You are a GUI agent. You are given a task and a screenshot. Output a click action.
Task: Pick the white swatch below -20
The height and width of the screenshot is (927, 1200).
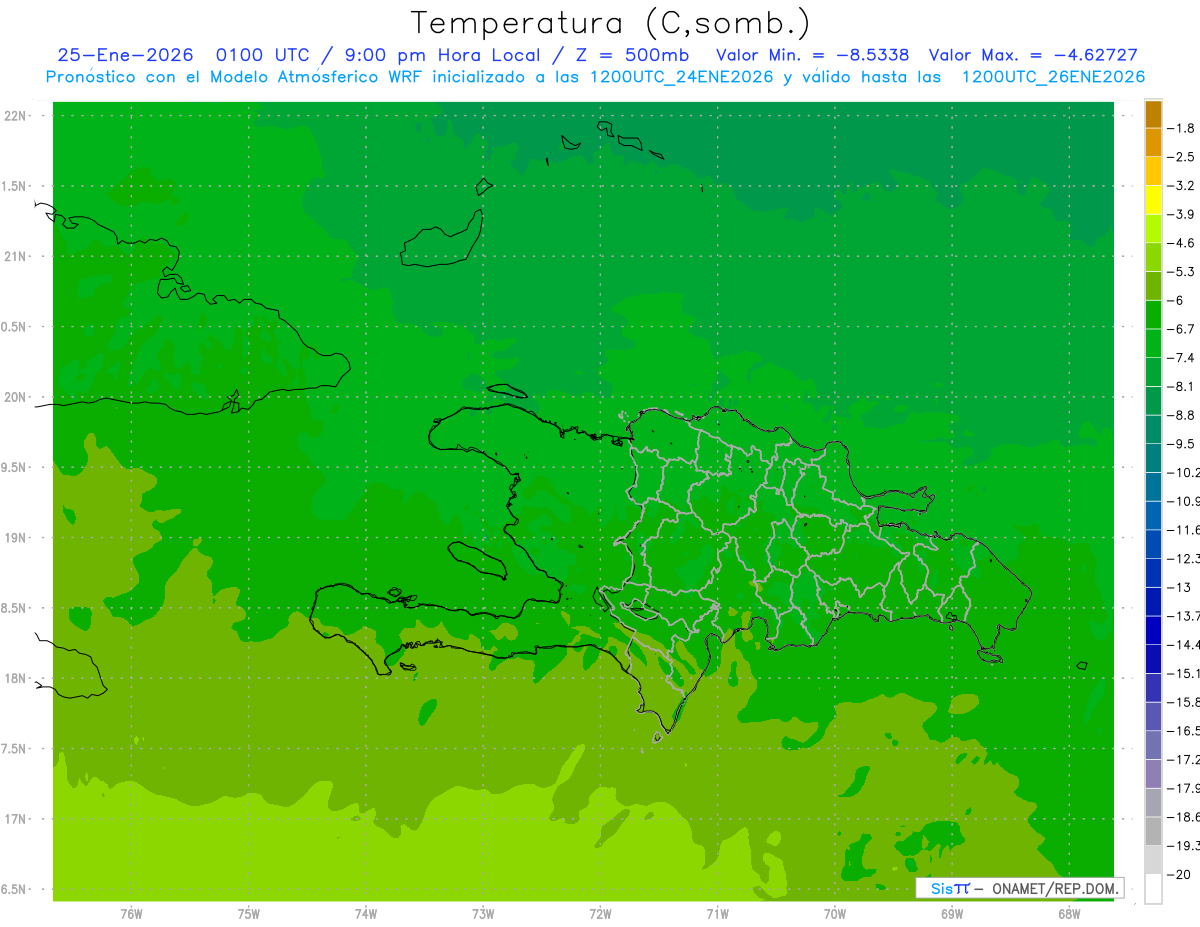(1153, 888)
